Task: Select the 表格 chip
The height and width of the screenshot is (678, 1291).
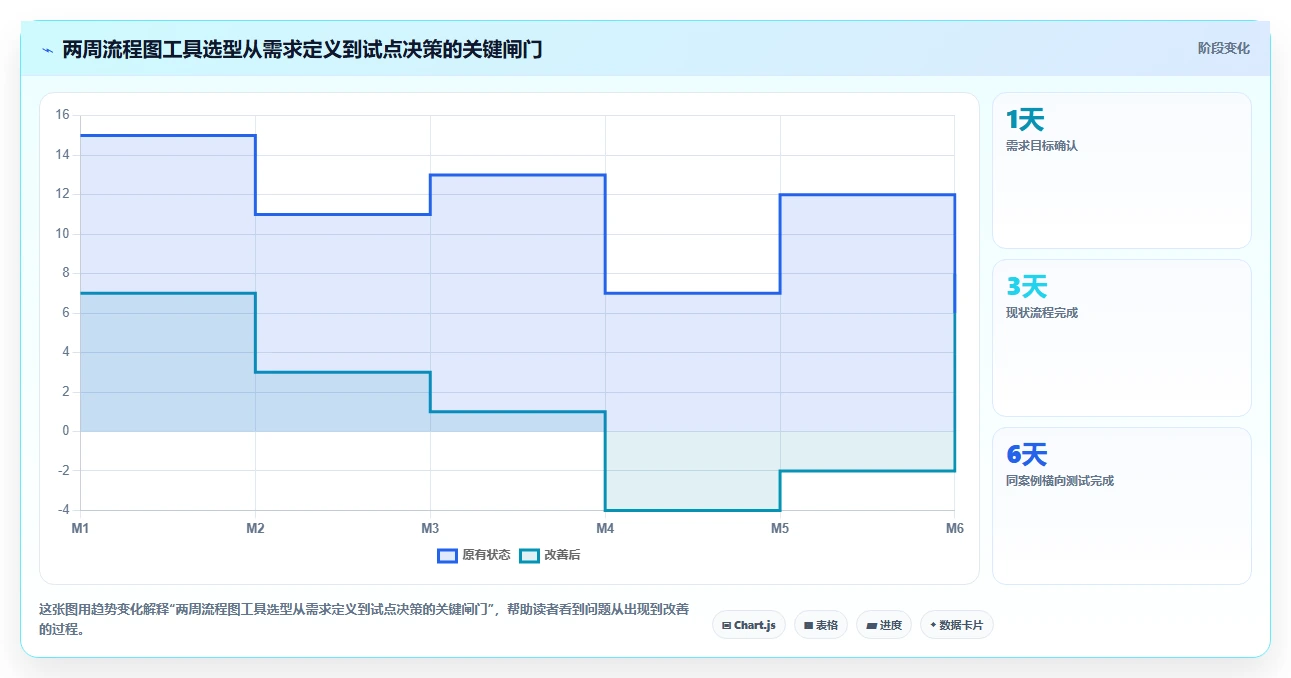Action: (821, 625)
